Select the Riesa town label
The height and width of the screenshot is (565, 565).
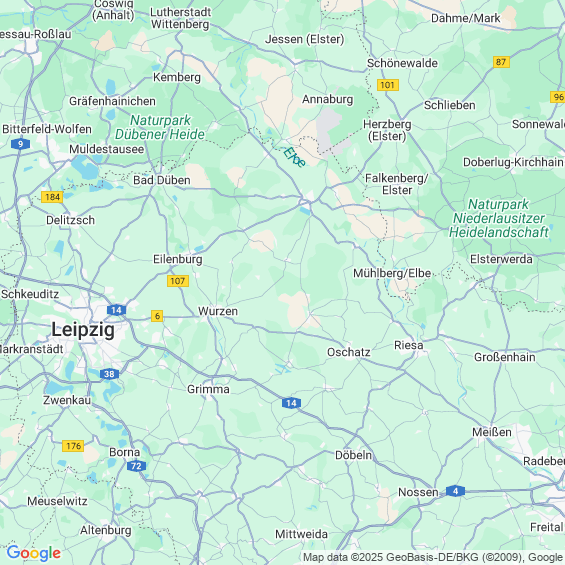pos(409,345)
